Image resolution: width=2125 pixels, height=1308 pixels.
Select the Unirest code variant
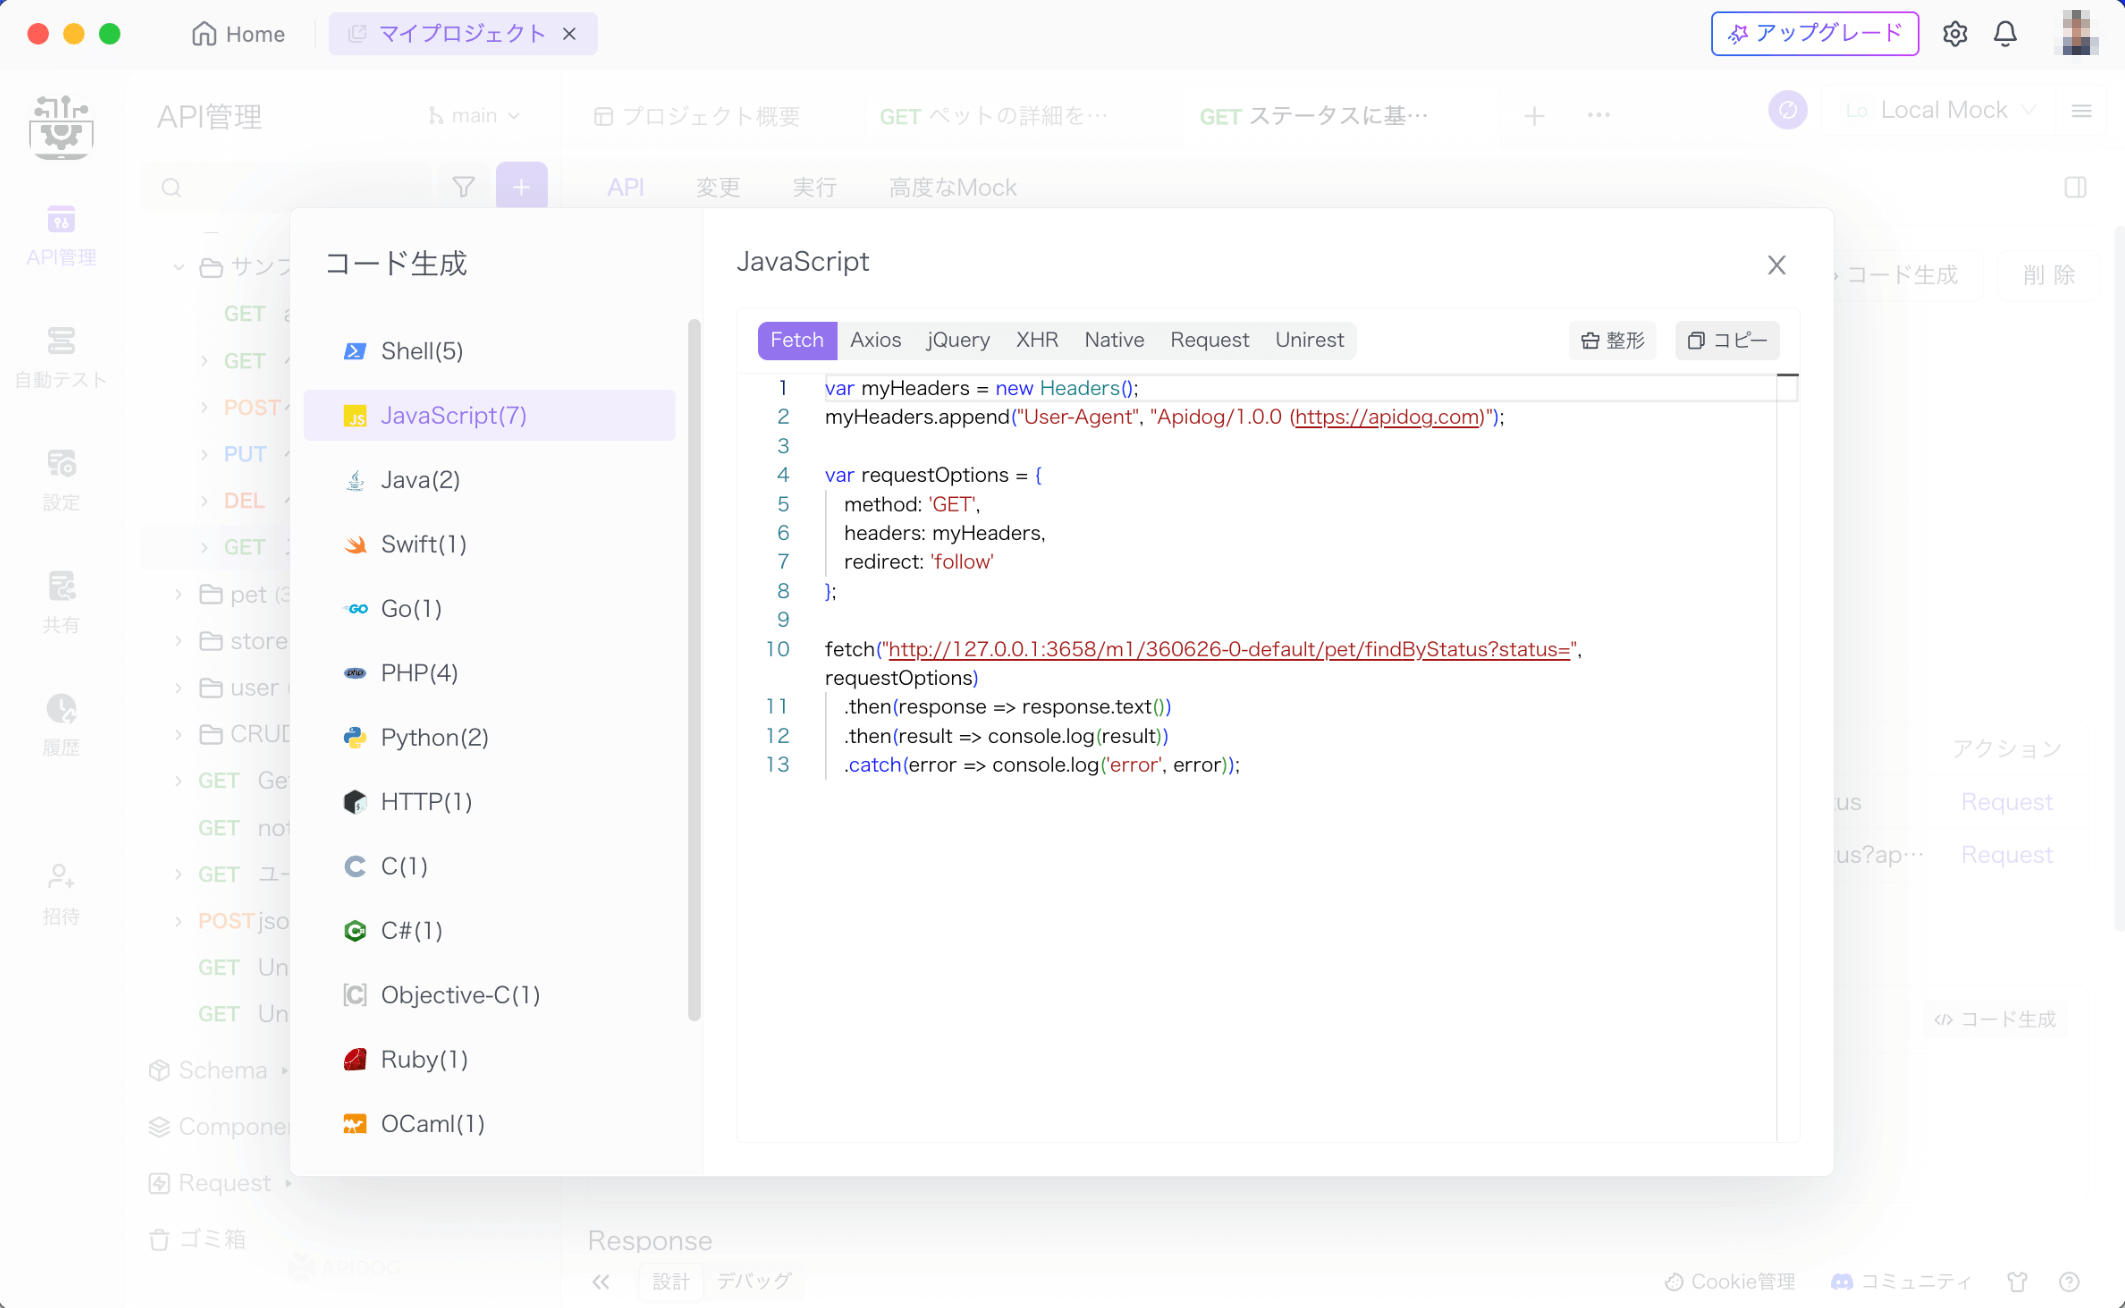[x=1308, y=340]
